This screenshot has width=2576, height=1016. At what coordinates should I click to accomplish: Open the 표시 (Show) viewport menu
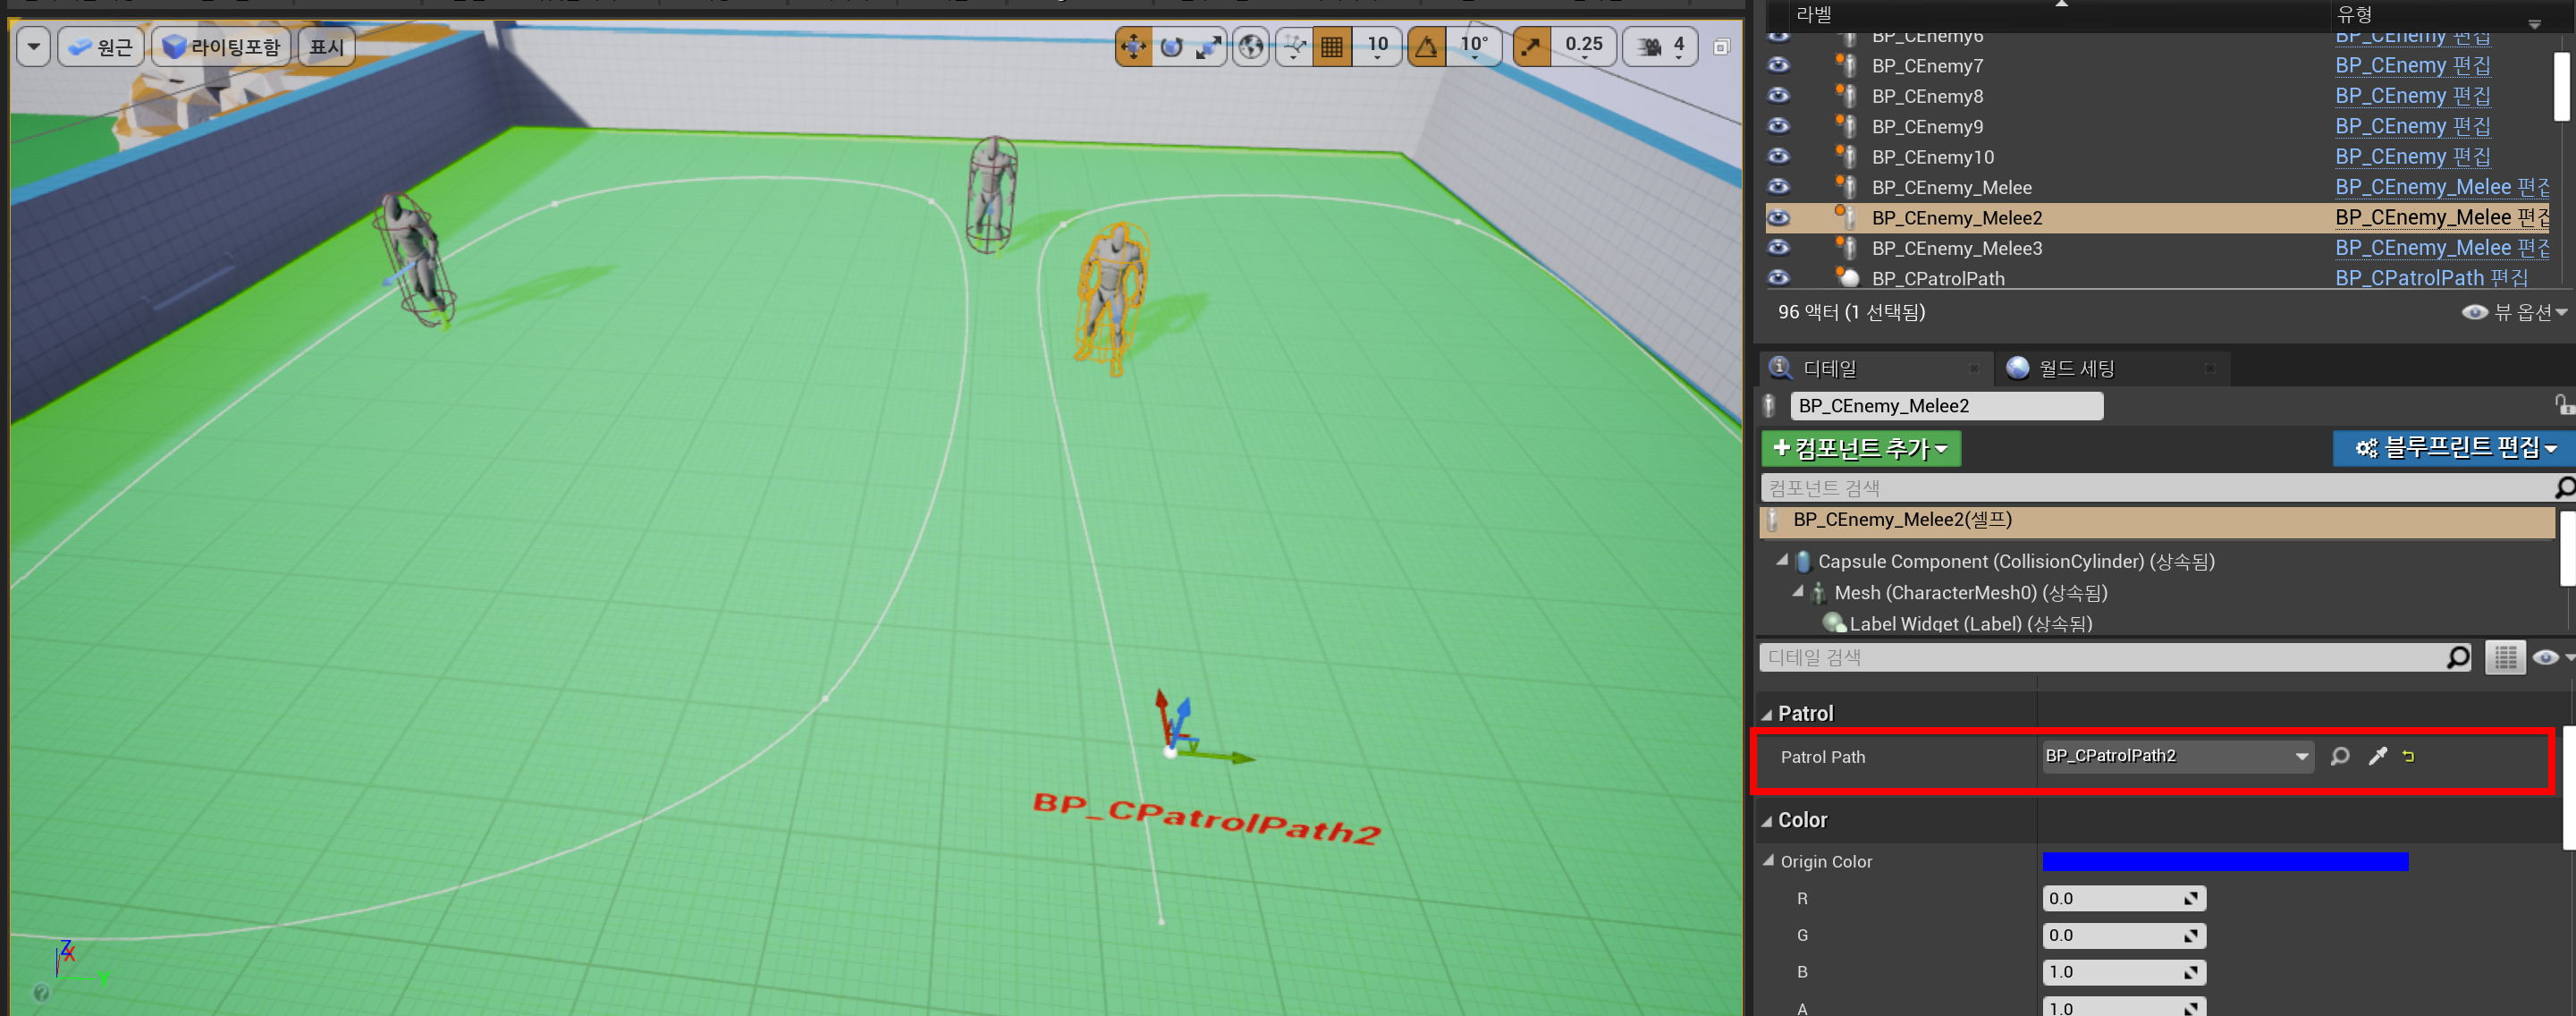[x=326, y=47]
